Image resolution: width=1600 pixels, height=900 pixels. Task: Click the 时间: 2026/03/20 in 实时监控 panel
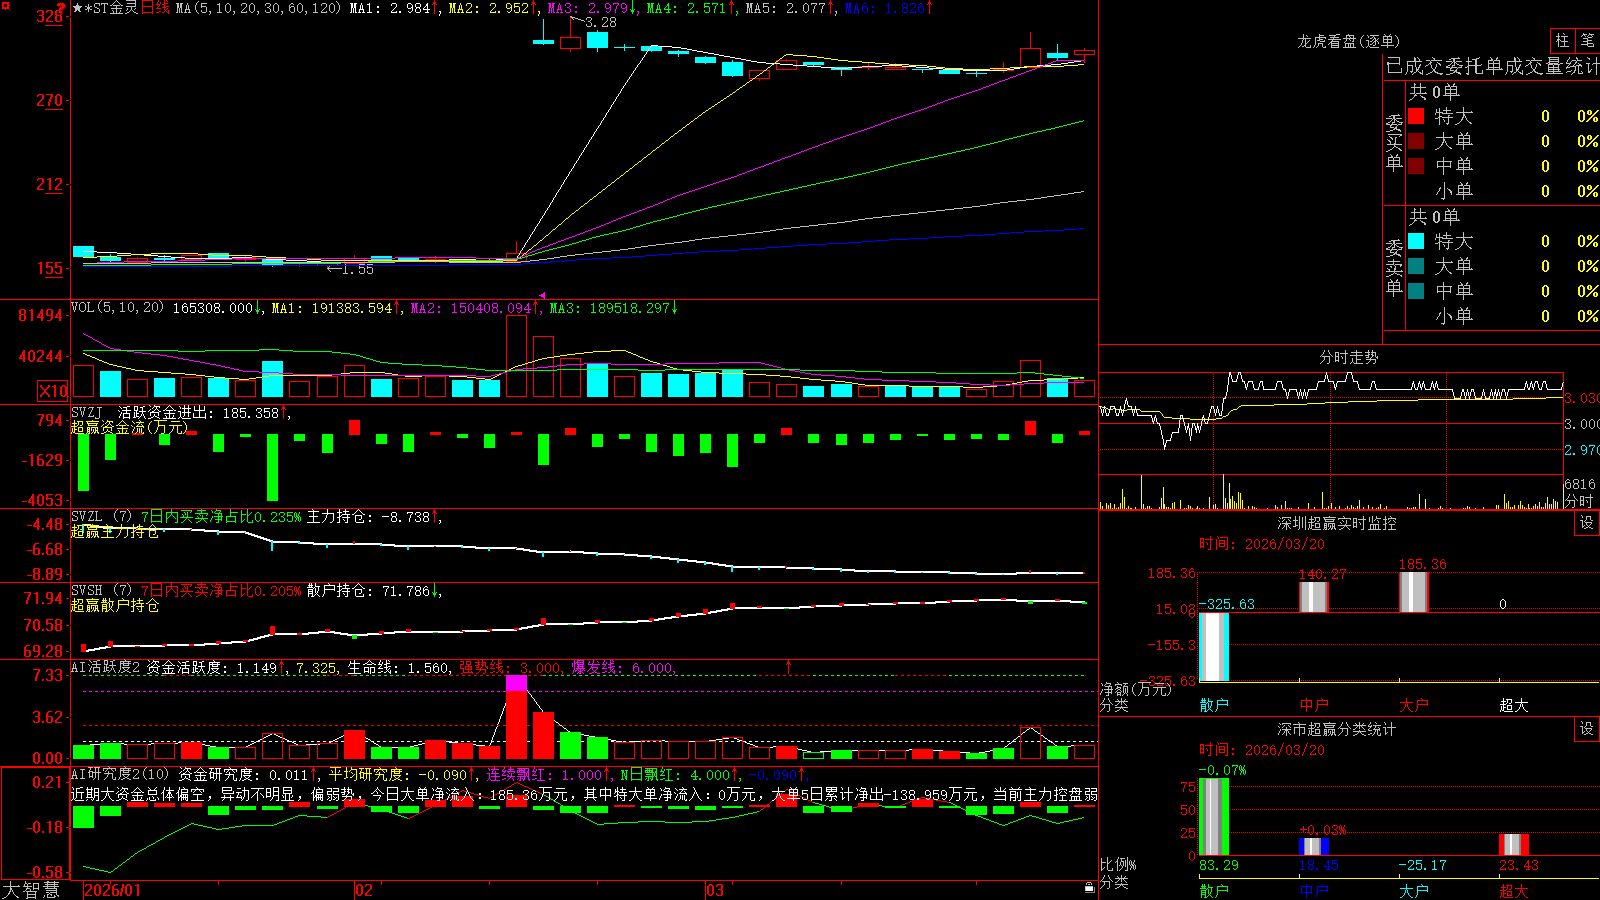1262,544
